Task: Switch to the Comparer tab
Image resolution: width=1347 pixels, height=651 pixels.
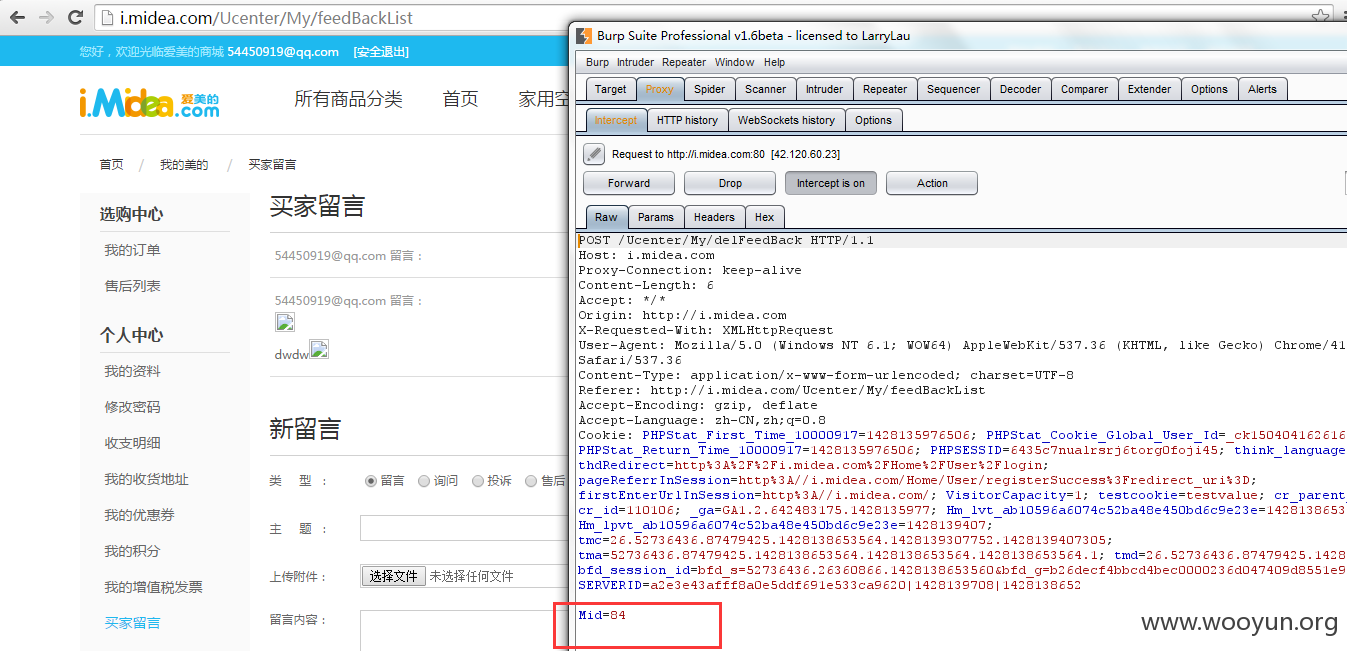Action: (1085, 89)
